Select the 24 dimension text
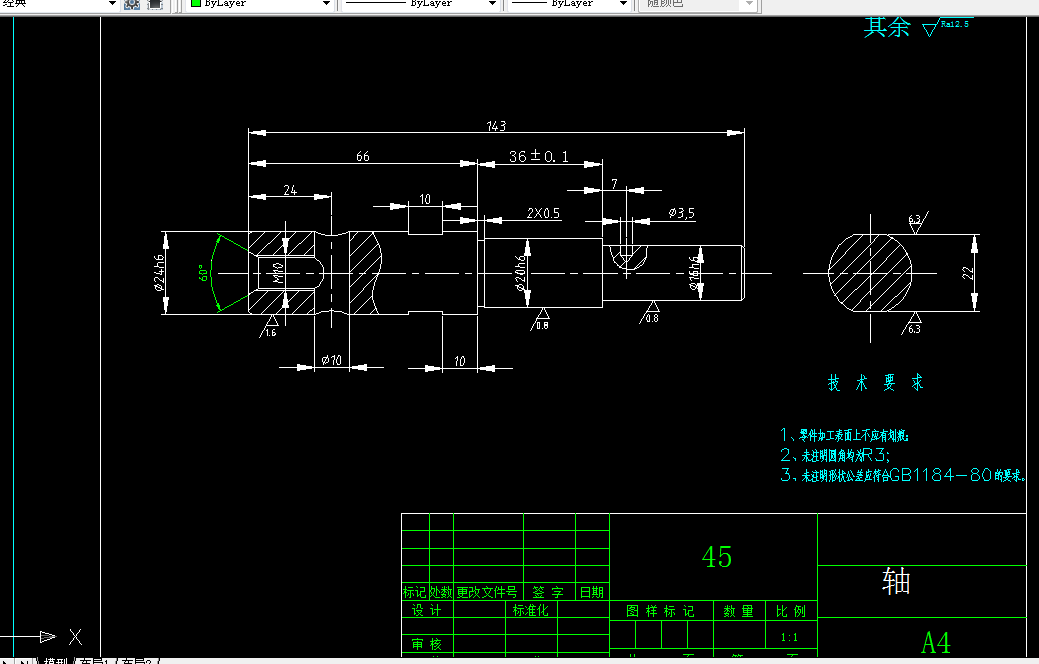The width and height of the screenshot is (1039, 664). (290, 190)
